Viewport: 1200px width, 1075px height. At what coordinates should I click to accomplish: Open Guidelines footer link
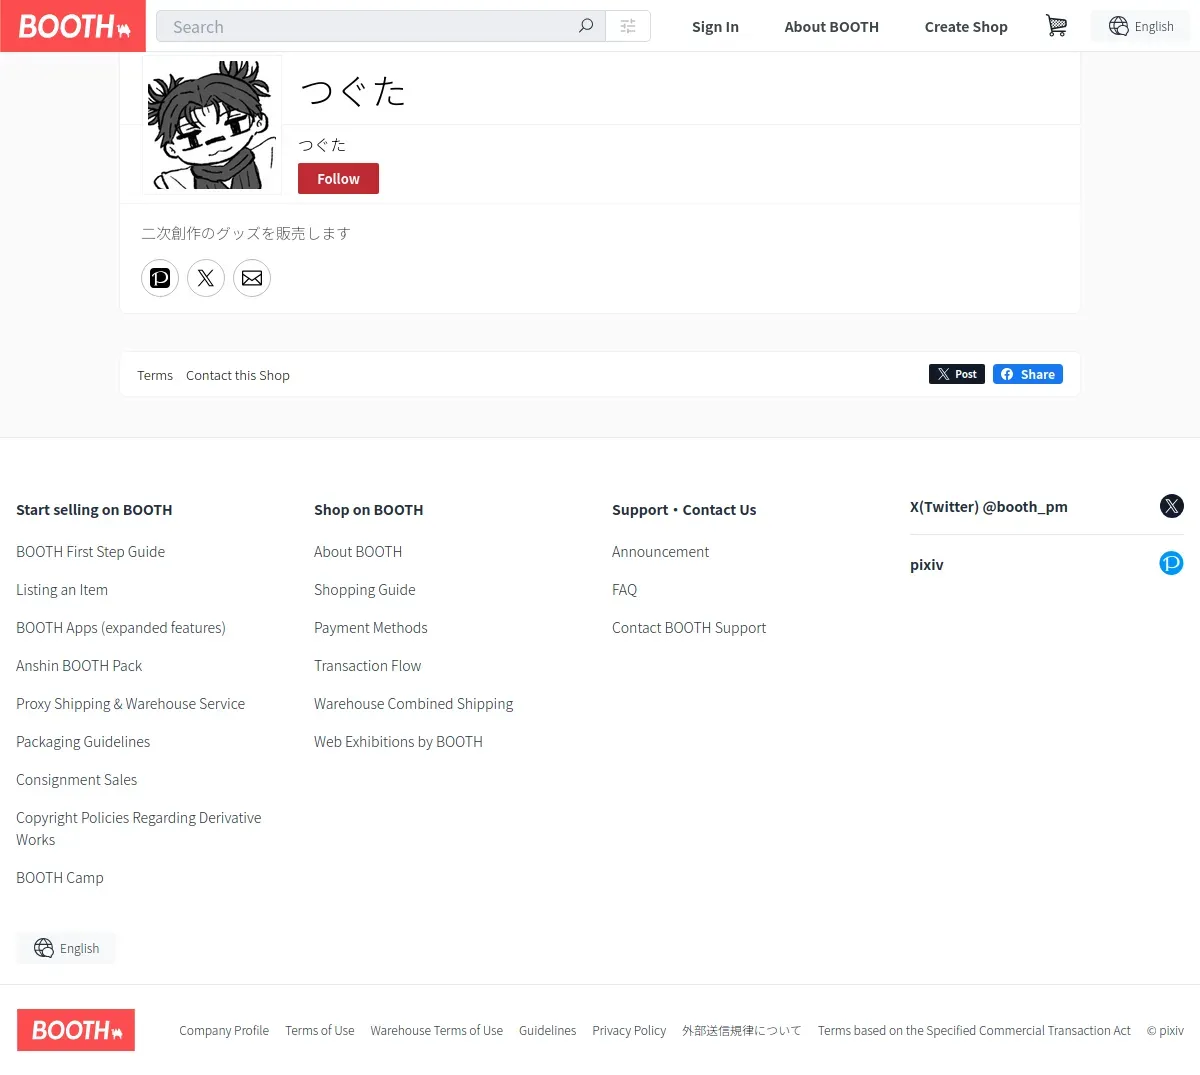coord(548,1031)
